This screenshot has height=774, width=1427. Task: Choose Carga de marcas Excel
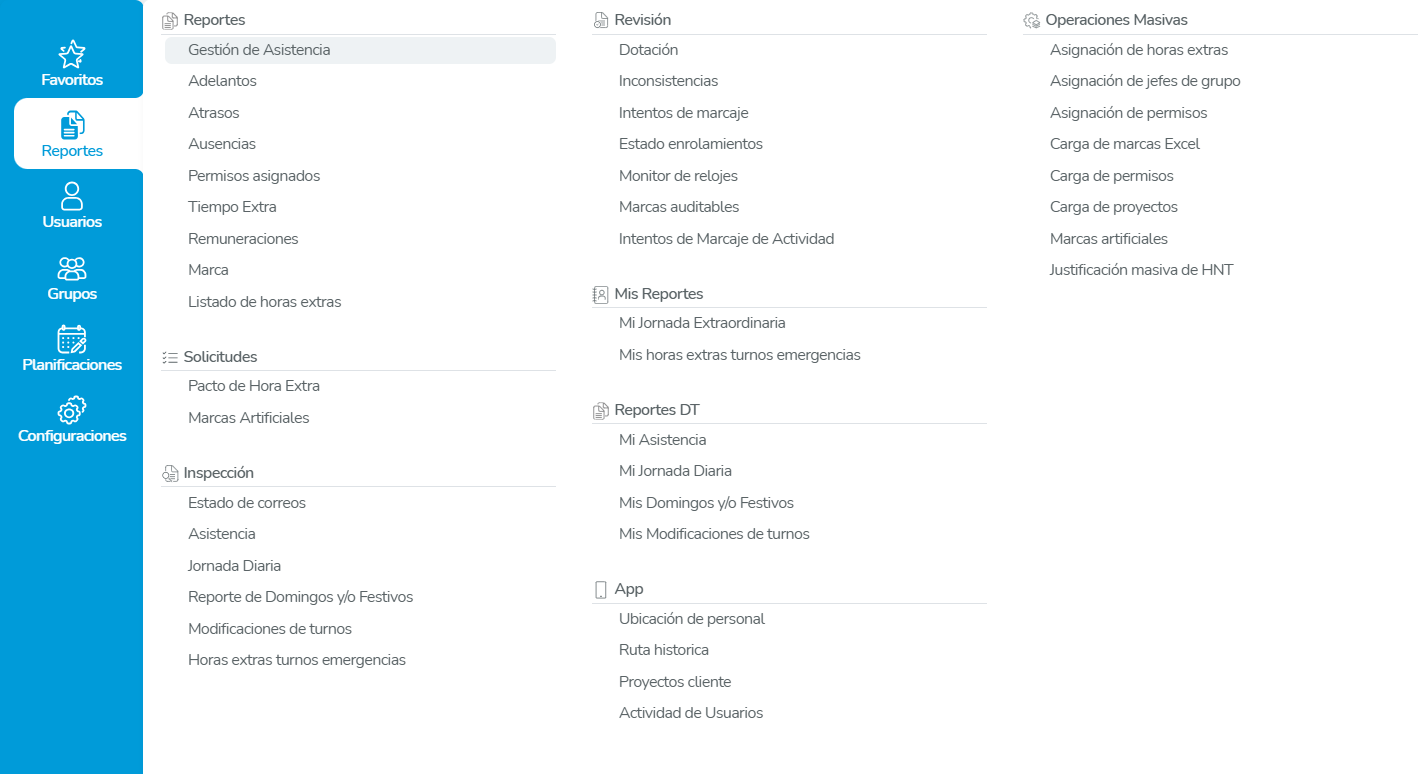click(x=1124, y=144)
